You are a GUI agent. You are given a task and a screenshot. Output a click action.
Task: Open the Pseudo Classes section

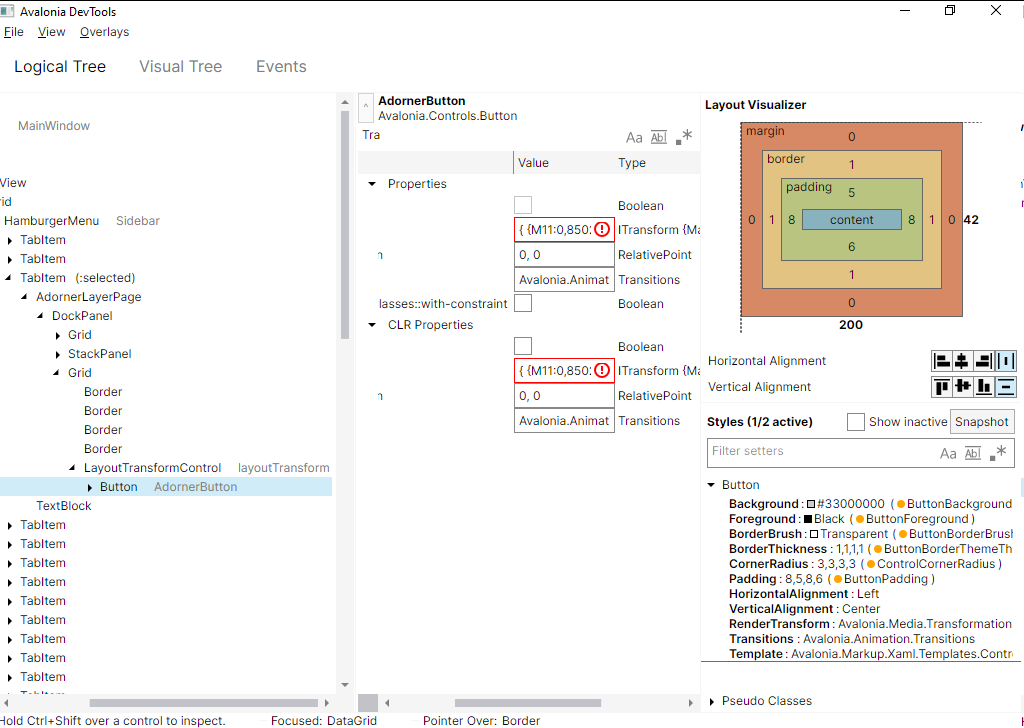tap(712, 700)
